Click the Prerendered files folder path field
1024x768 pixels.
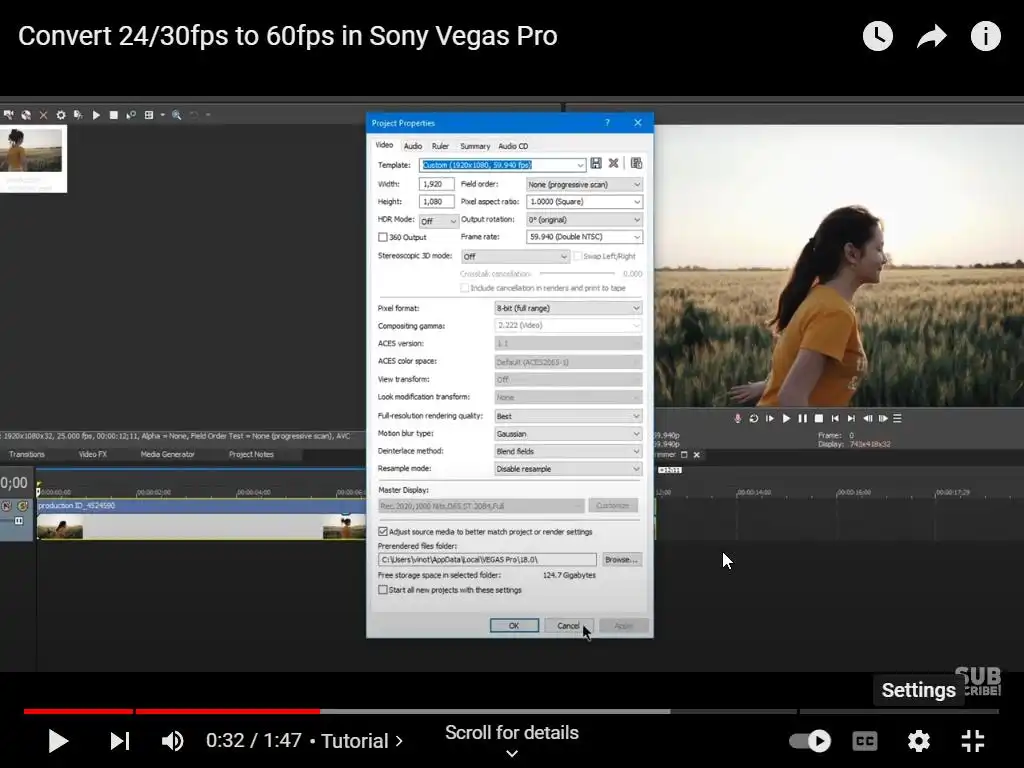487,560
